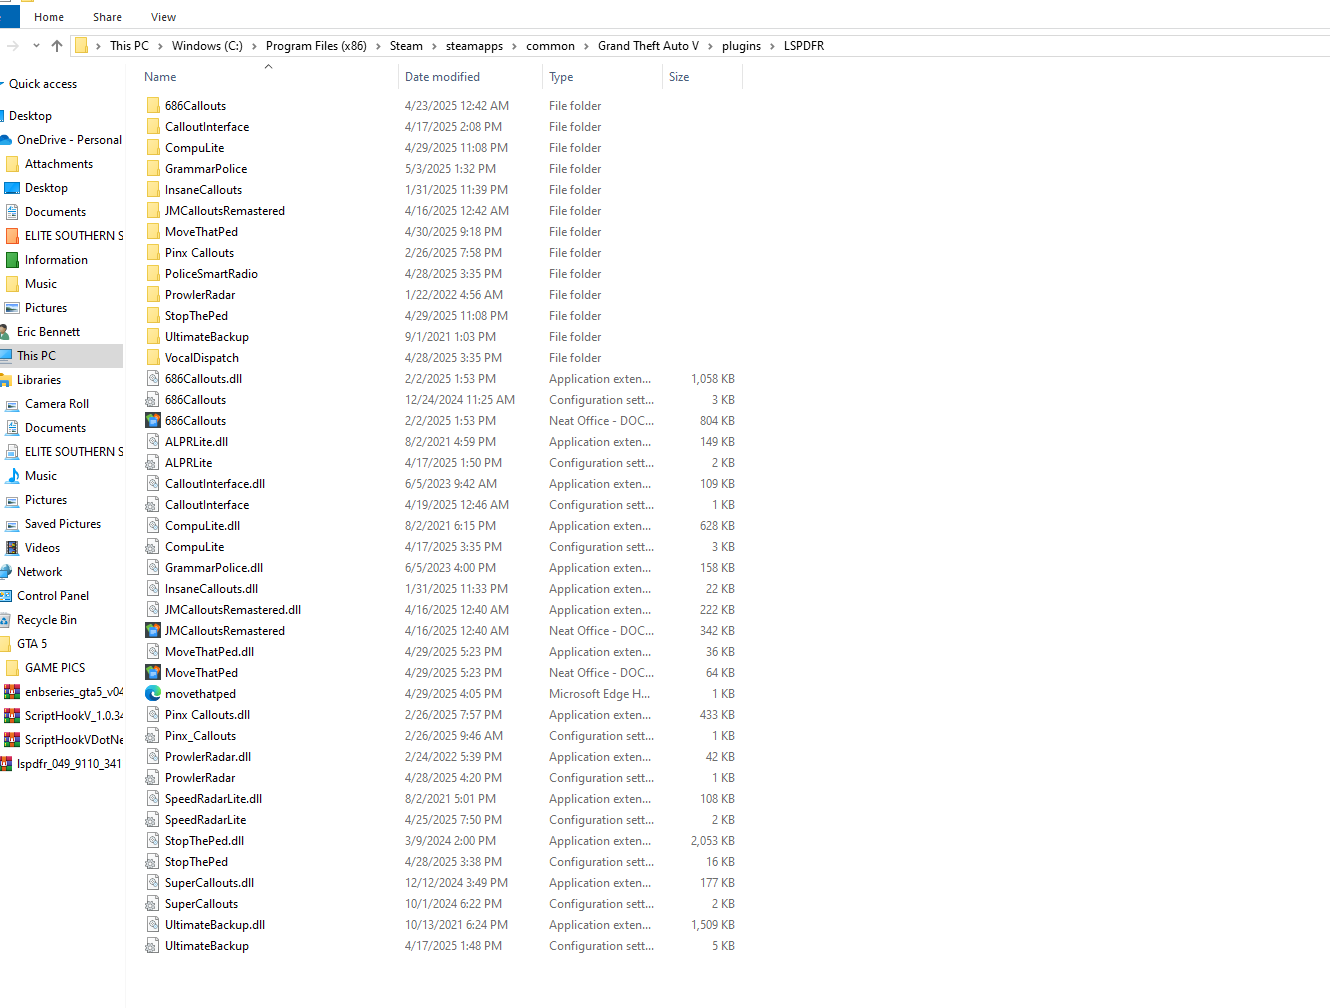Click the archive icon for ScriptHookVDotNet
The width and height of the screenshot is (1330, 1008).
tap(12, 740)
